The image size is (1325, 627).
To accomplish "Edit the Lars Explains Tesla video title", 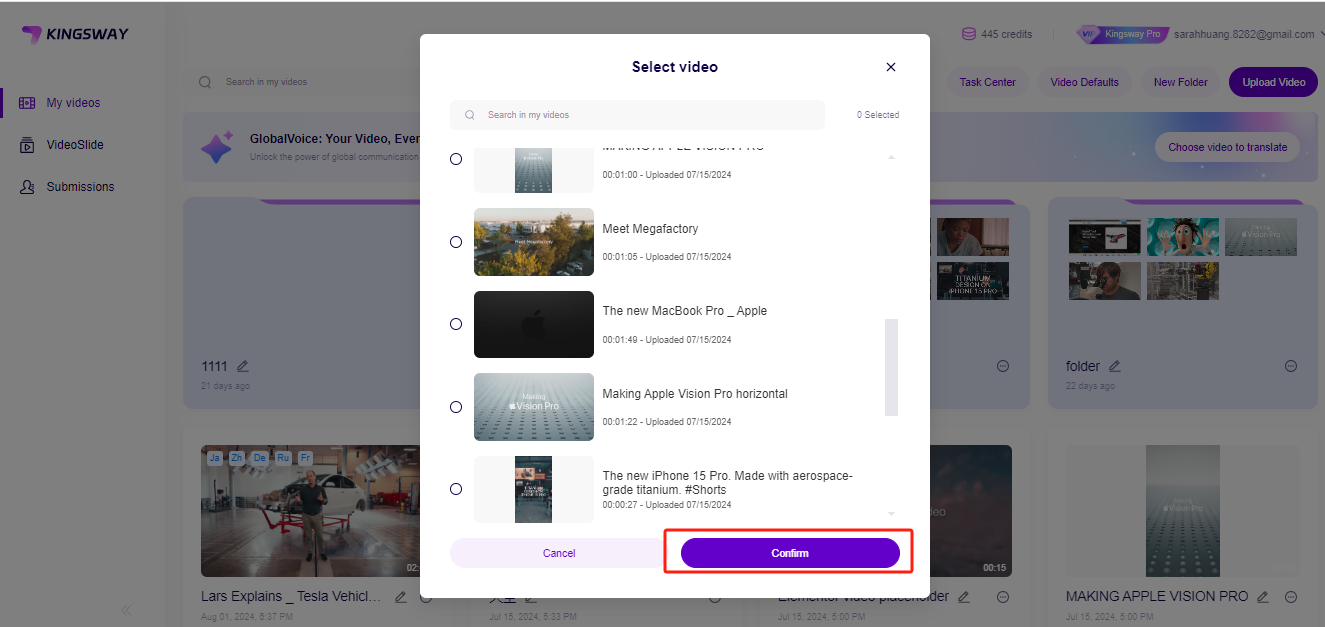I will [400, 597].
